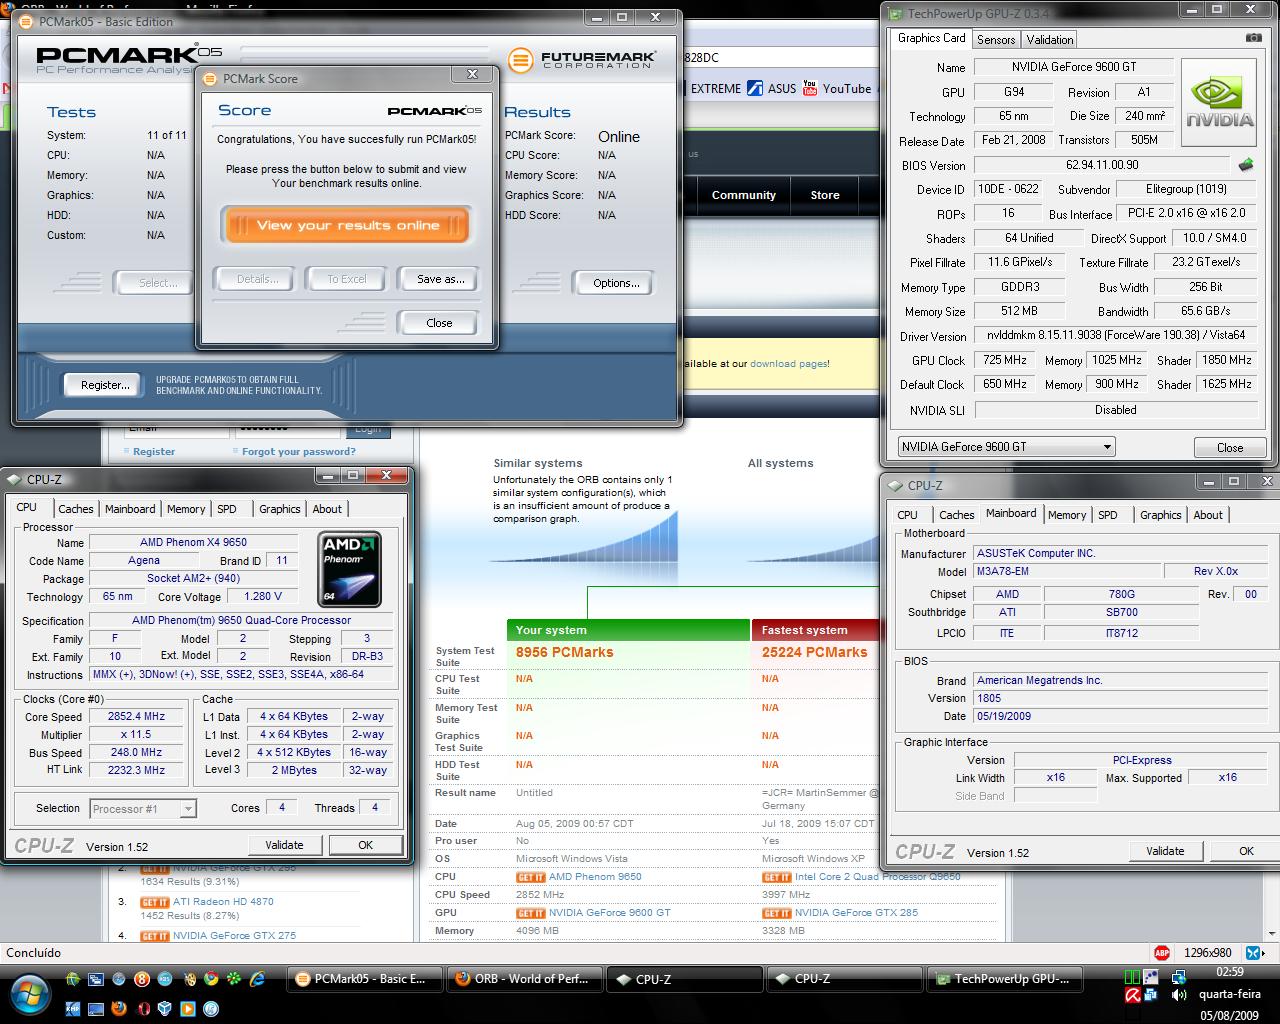Click the taskbar clock showing 02:59
The height and width of the screenshot is (1024, 1280).
pos(1230,972)
